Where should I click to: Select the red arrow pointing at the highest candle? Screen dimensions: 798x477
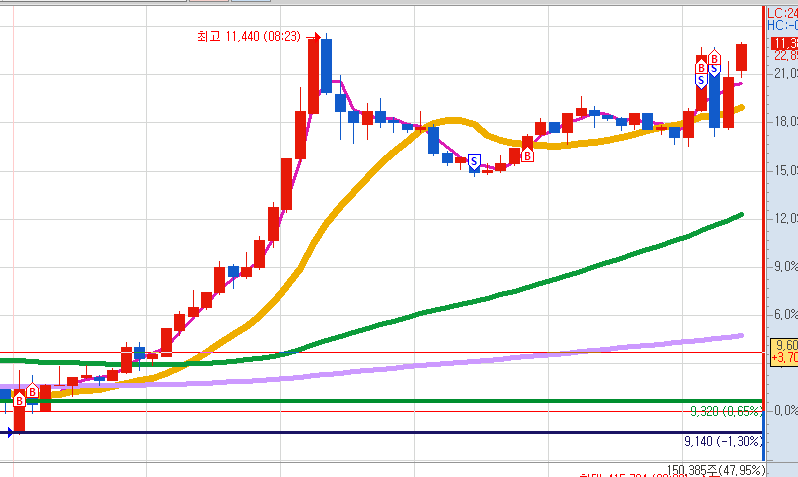pyautogui.click(x=312, y=37)
